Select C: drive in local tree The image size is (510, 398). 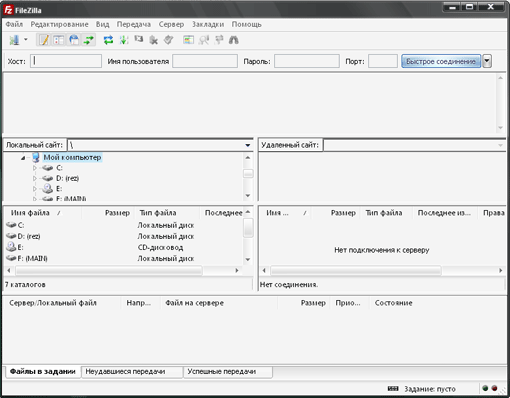coord(59,168)
